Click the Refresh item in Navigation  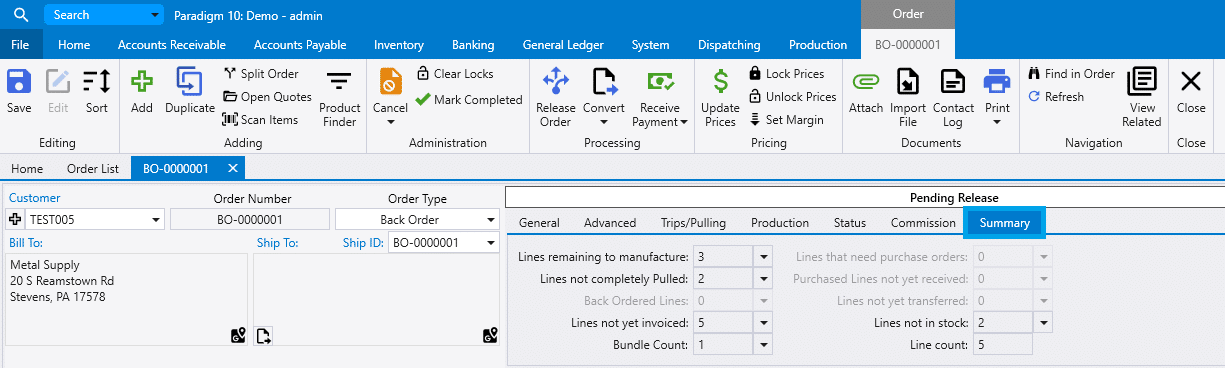click(1056, 97)
